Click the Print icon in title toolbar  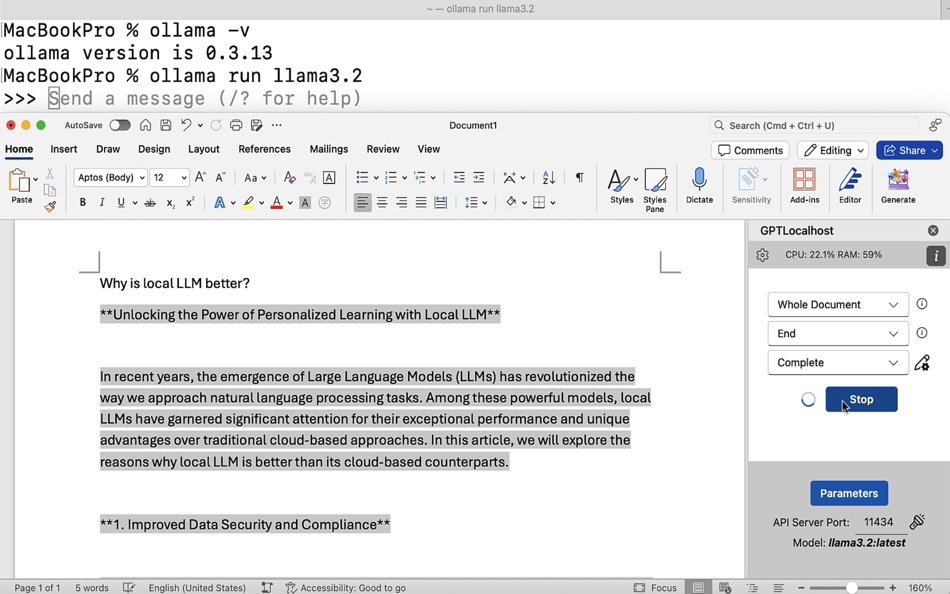[x=236, y=125]
